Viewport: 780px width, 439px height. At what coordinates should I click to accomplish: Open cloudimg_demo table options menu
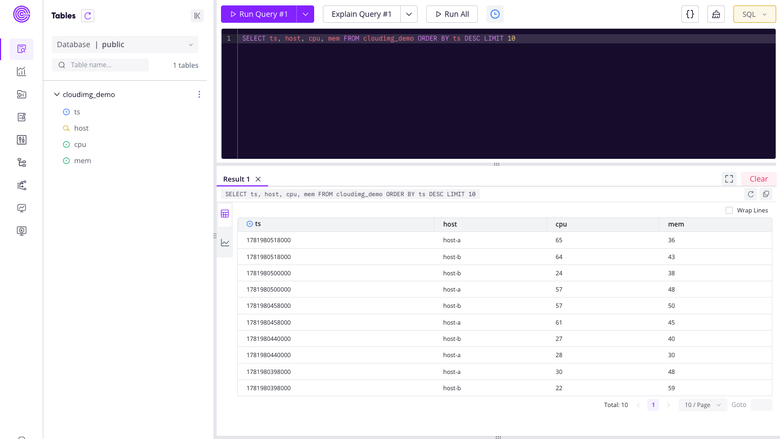199,94
